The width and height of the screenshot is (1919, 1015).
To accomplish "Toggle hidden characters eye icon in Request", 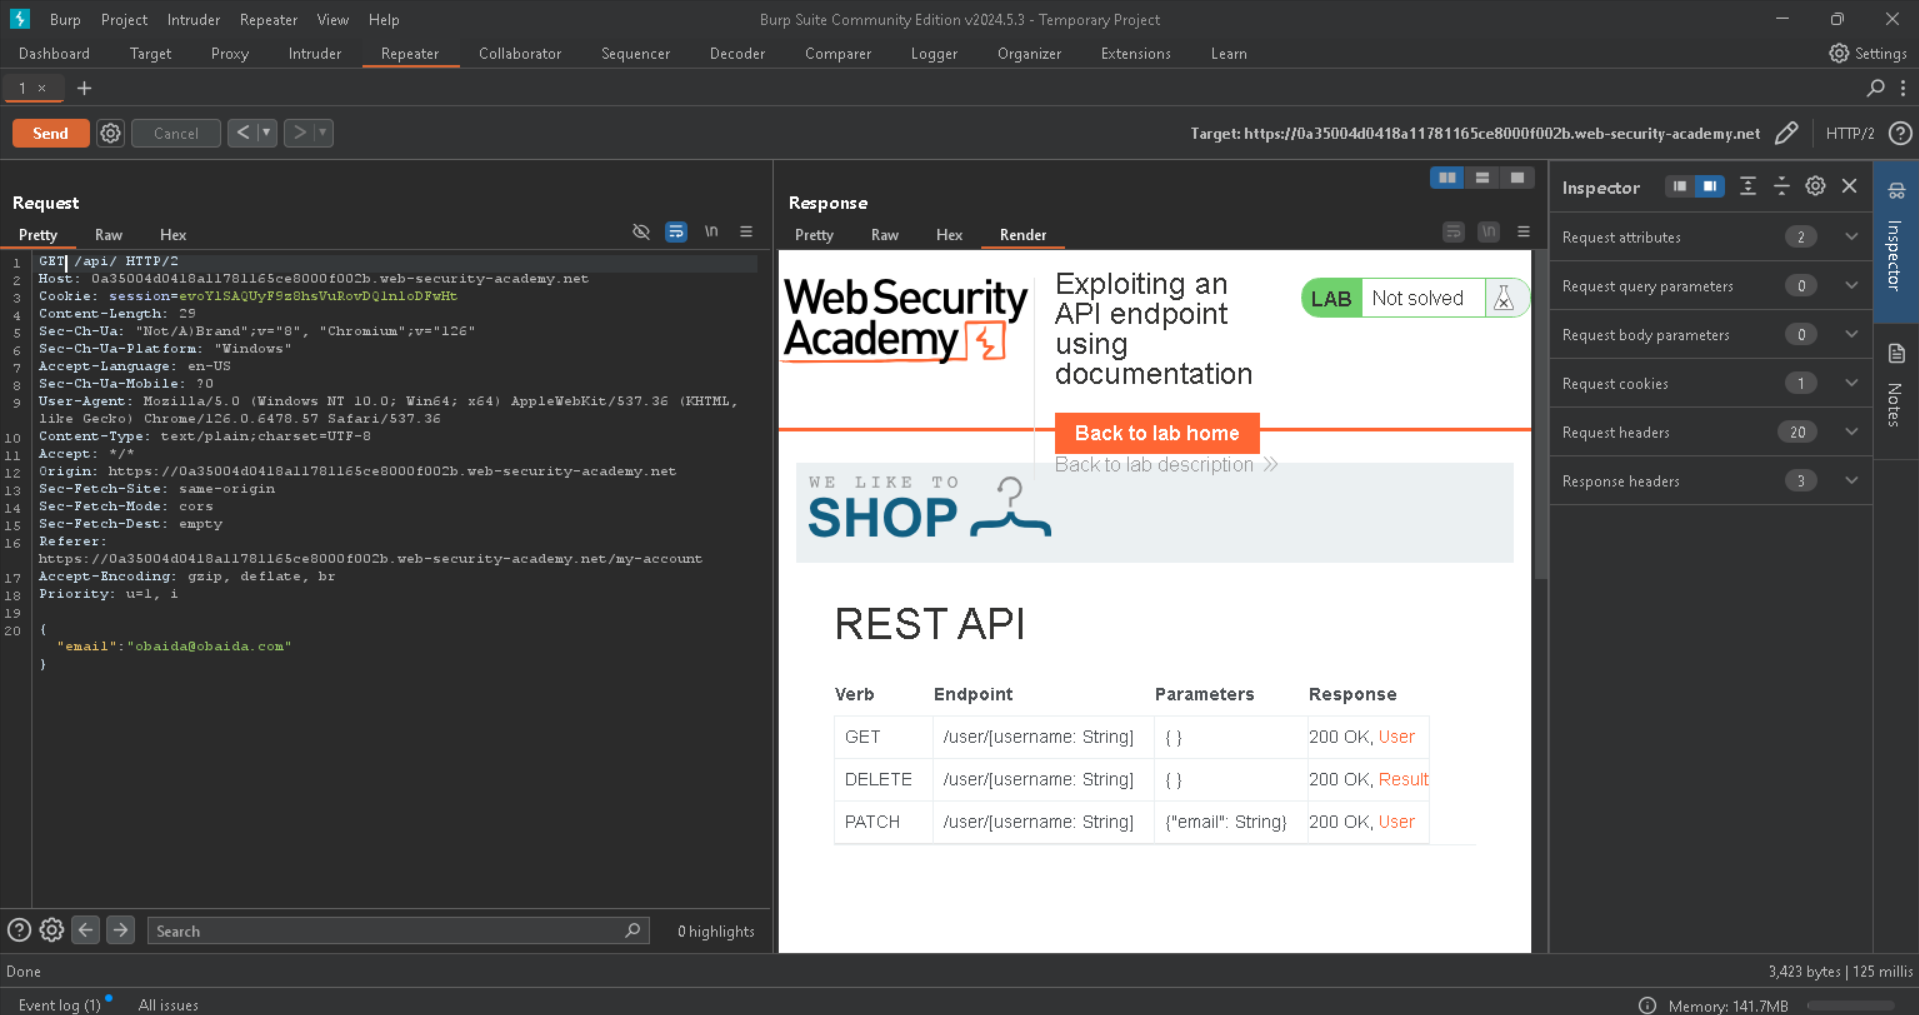I will tap(641, 232).
